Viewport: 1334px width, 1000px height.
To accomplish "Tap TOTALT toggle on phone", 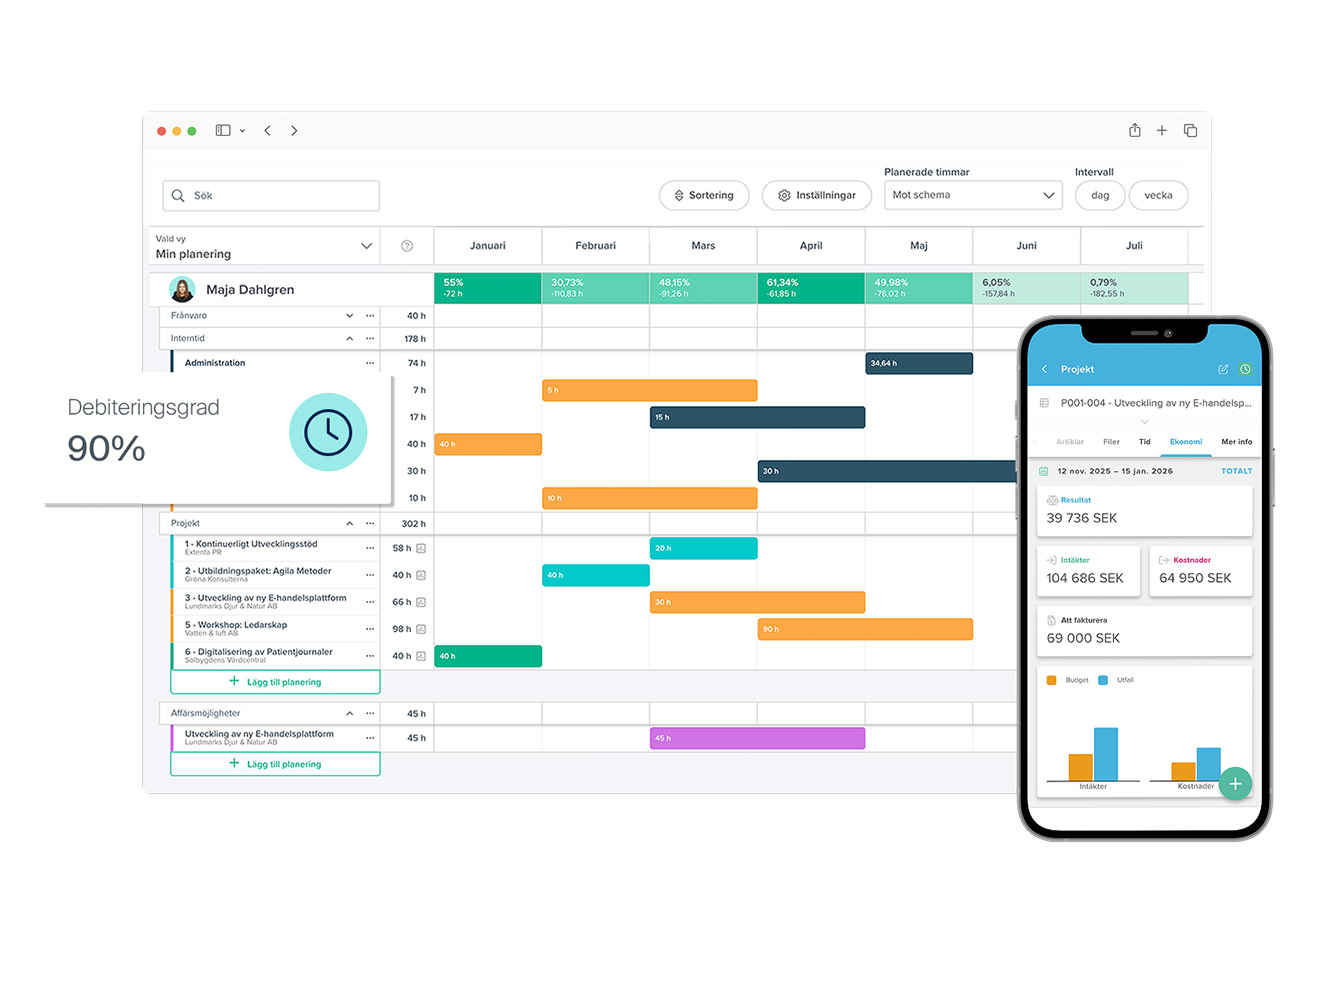I will click(1236, 471).
